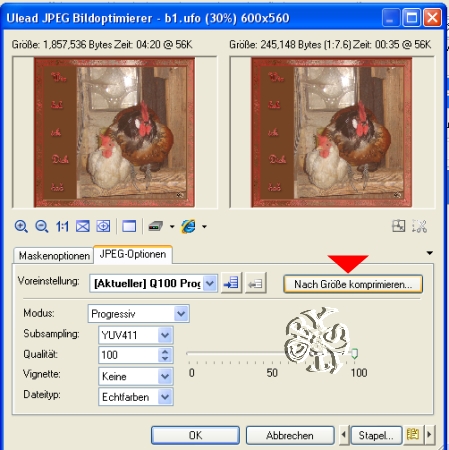
Task: Open the Voreinstellung preset dropdown
Action: [x=210, y=284]
